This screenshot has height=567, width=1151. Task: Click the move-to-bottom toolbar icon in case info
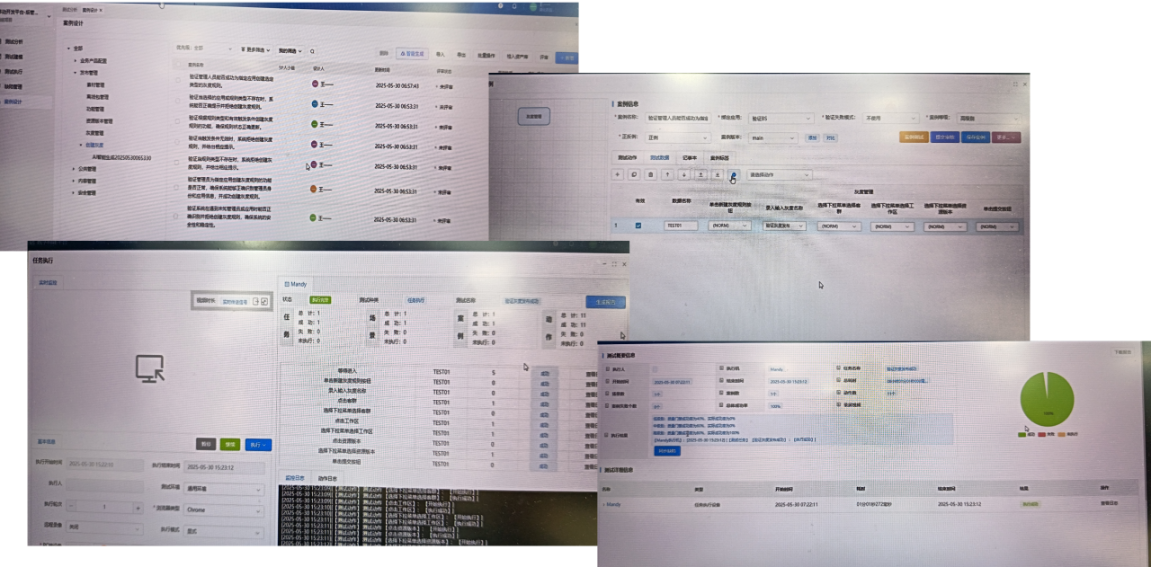717,175
